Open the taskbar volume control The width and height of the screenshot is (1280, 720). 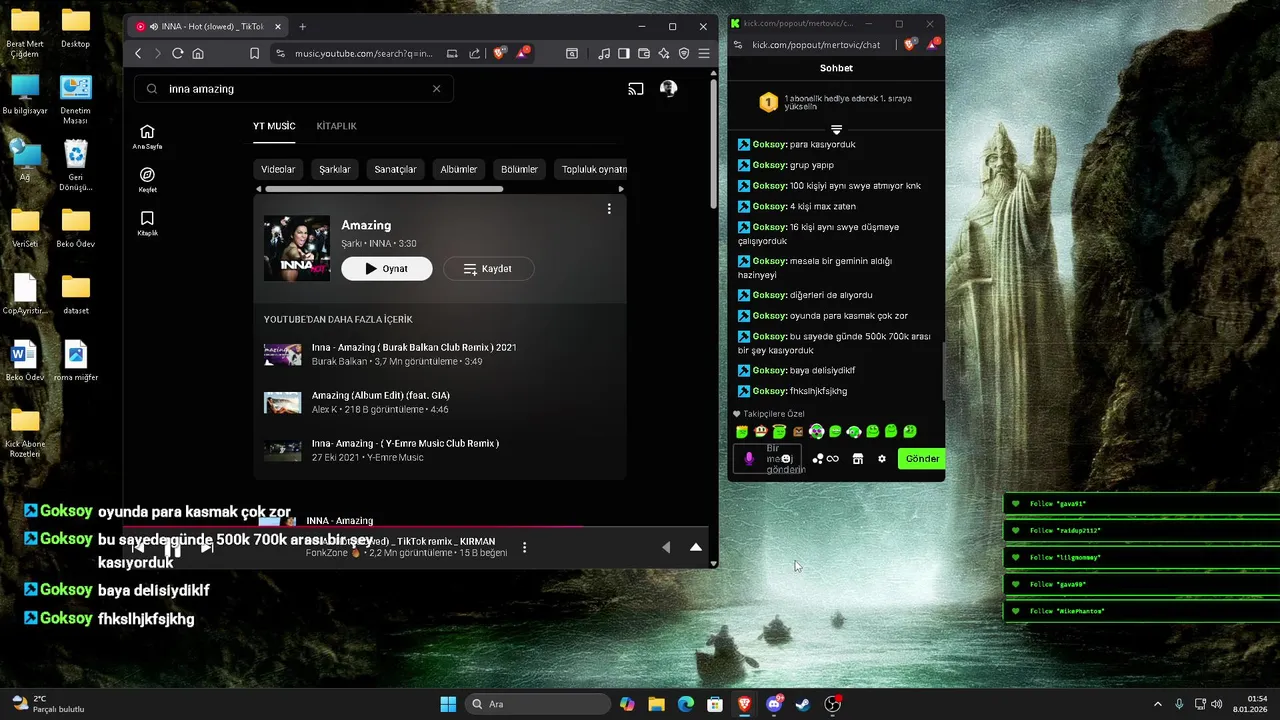click(x=1217, y=704)
